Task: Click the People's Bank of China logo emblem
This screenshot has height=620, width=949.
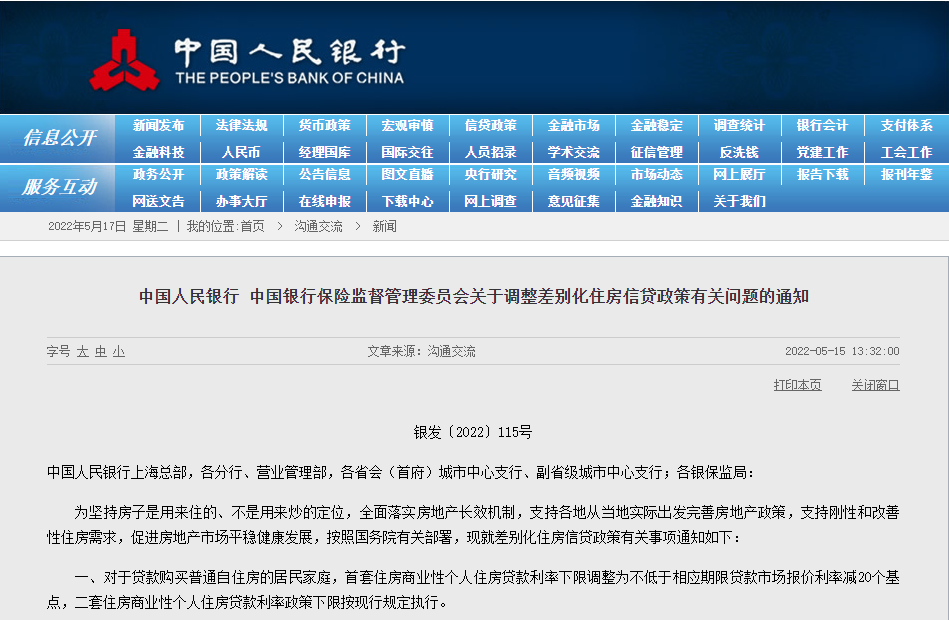Action: [125, 60]
